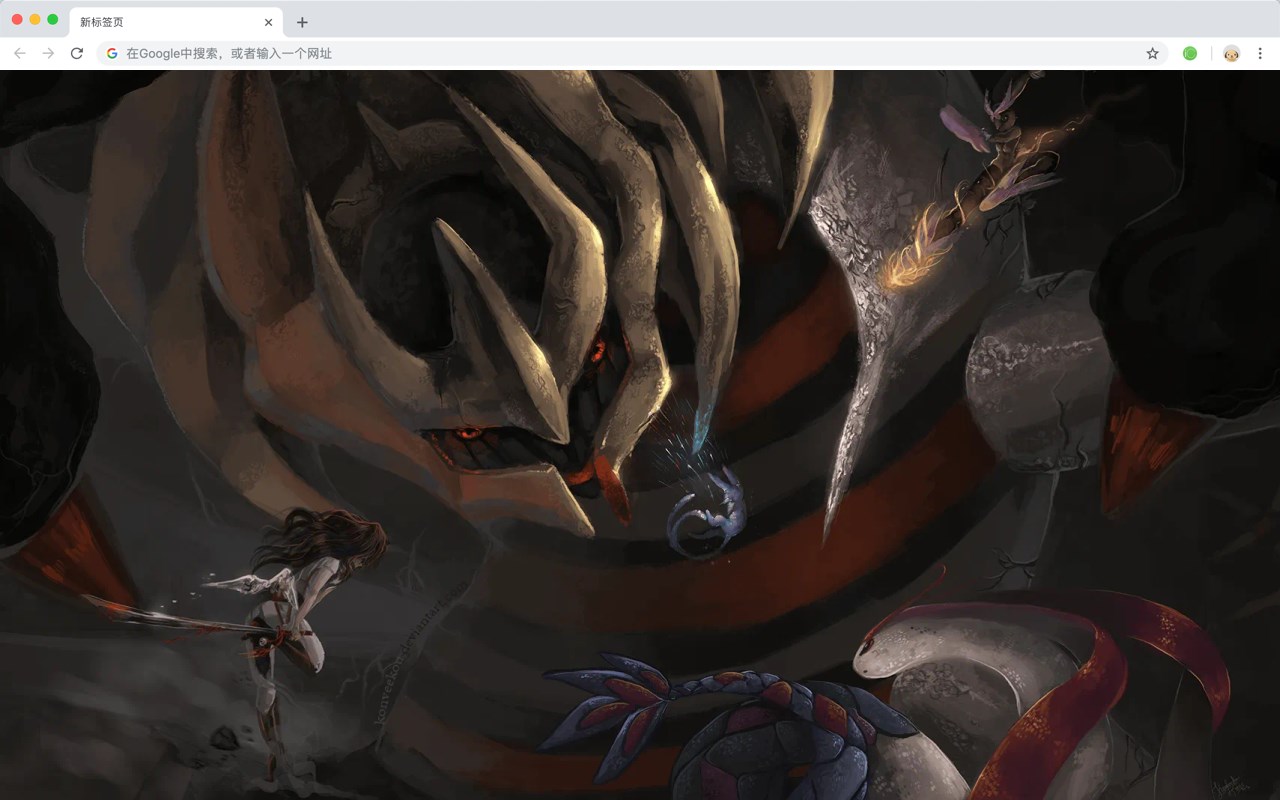This screenshot has width=1280, height=800.
Task: Maximize the window with the green button
Action: 52,19
